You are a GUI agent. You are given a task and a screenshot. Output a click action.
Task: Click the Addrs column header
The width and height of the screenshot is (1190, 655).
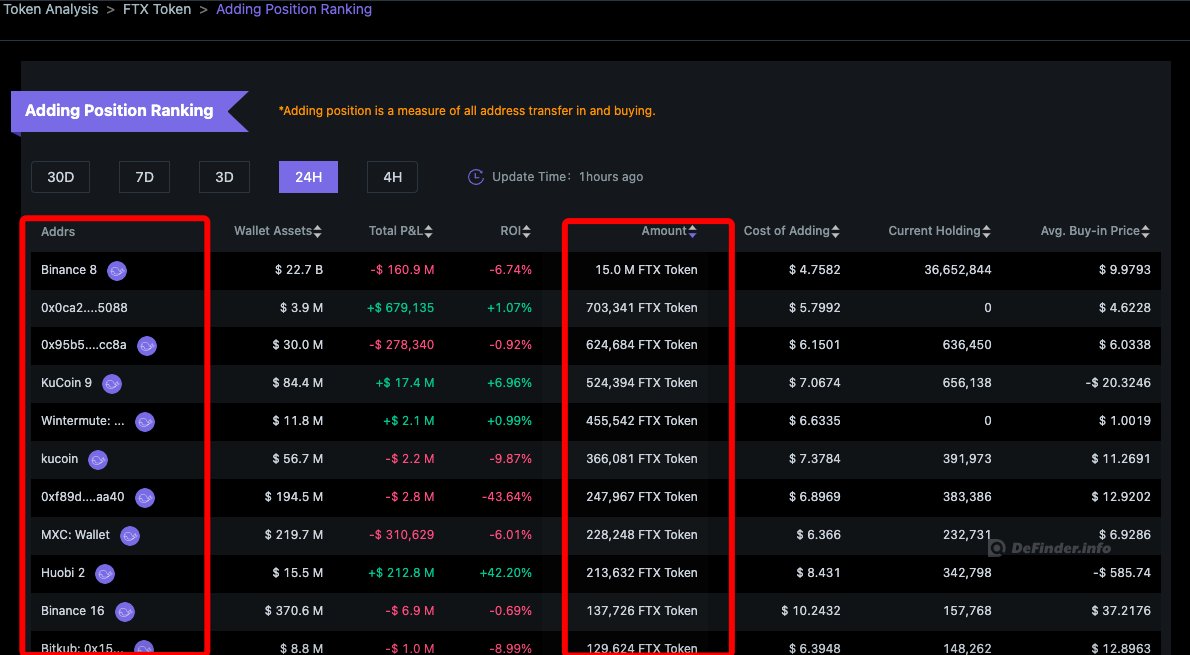click(58, 231)
